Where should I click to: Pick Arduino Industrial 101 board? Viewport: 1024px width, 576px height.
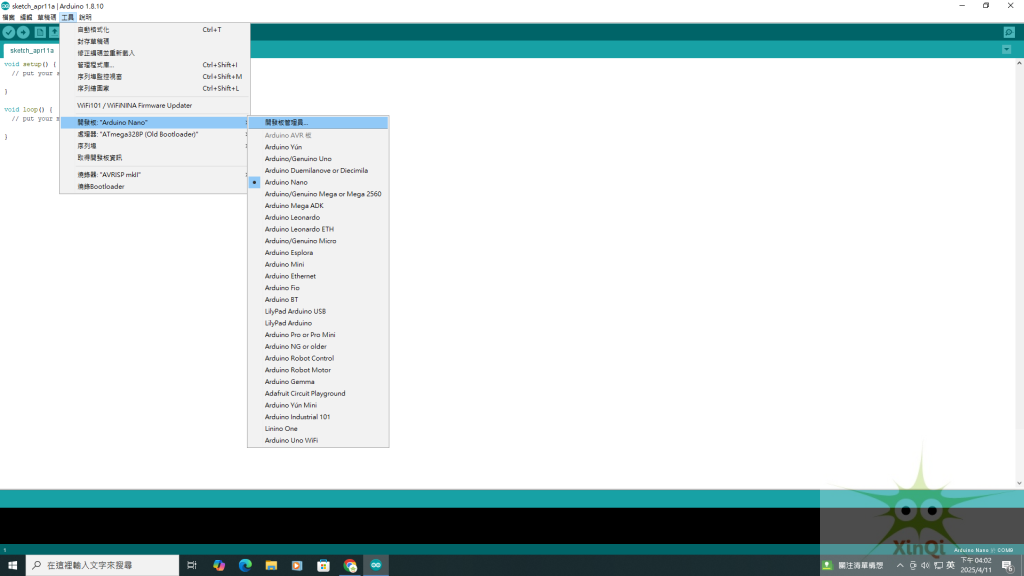pyautogui.click(x=318, y=417)
